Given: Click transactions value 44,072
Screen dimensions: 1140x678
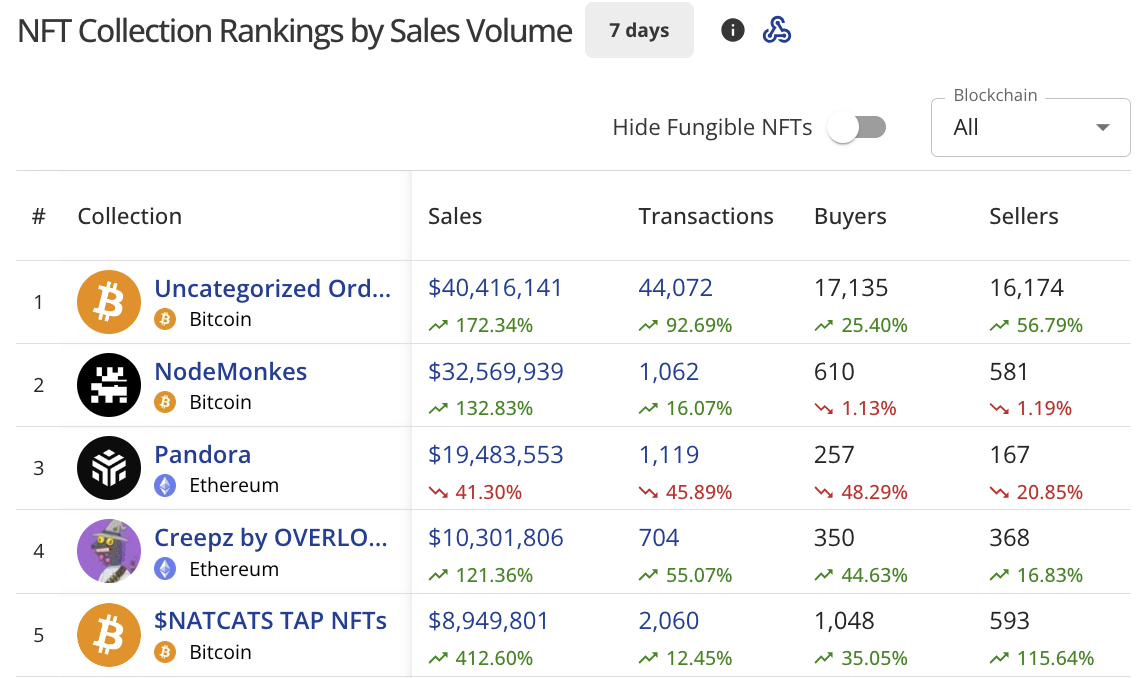Looking at the screenshot, I should click(675, 288).
